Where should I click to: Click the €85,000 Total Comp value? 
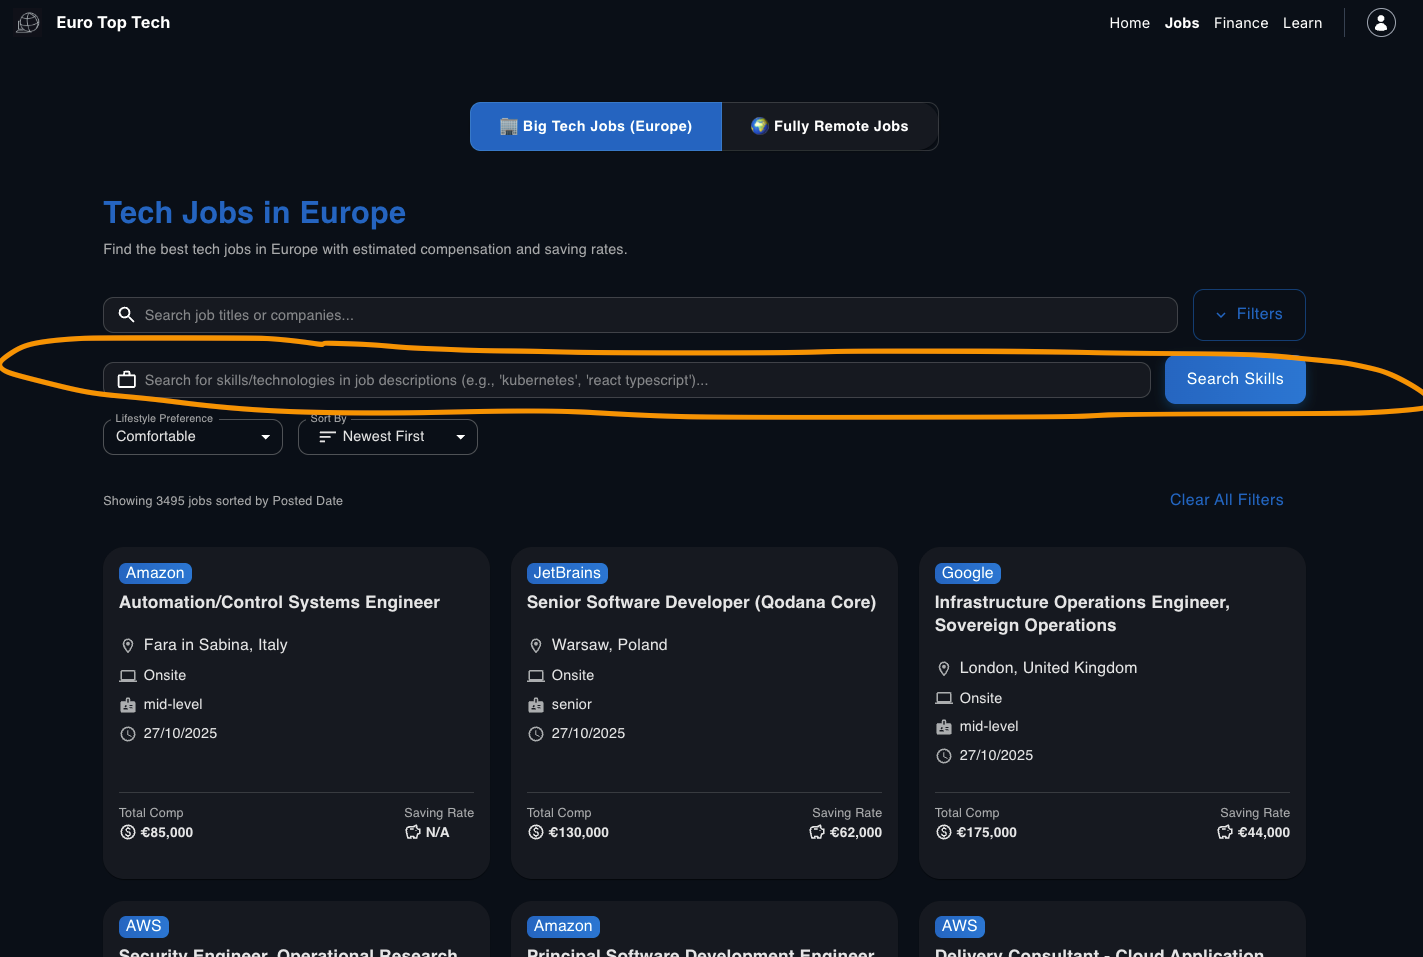click(167, 832)
